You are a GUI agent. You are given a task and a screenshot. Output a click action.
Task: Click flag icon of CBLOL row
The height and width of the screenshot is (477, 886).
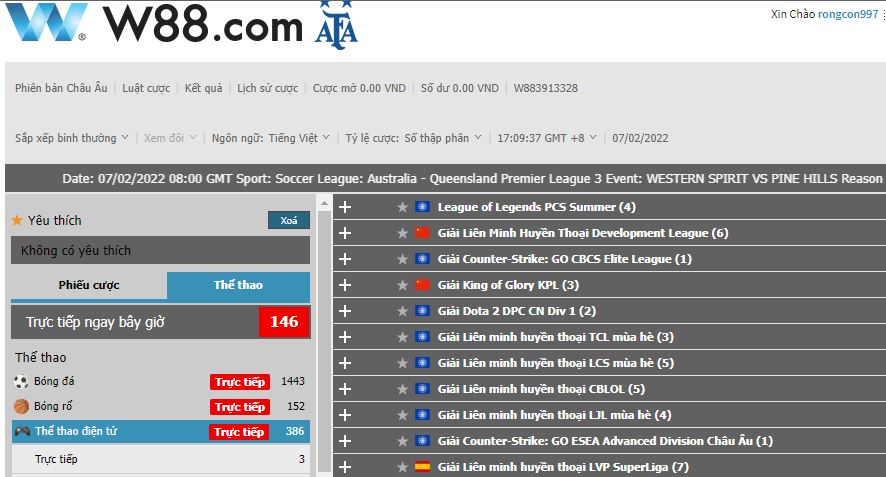point(422,389)
